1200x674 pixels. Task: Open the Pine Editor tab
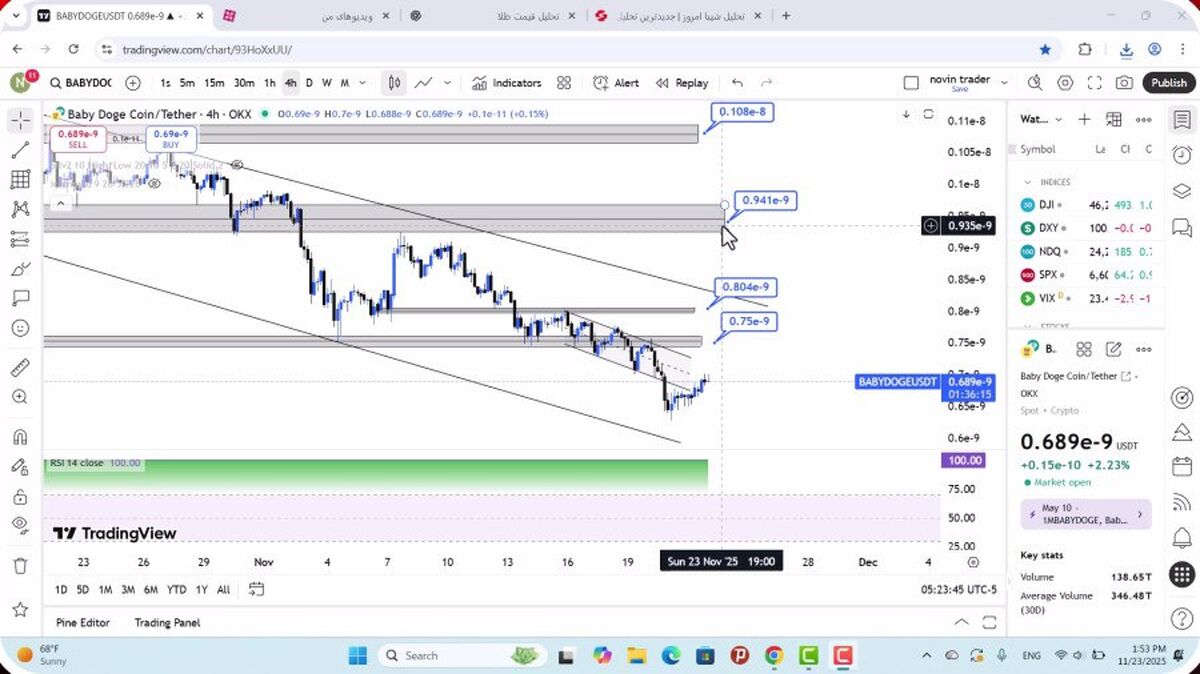[83, 622]
